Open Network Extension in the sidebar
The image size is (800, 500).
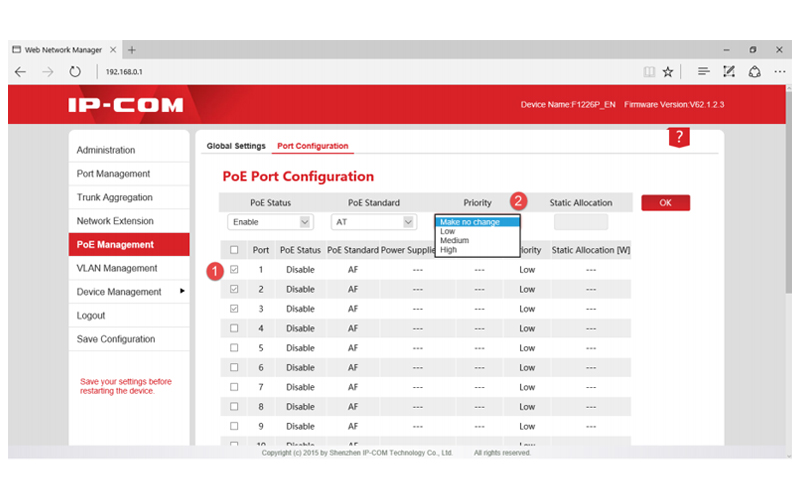129,221
